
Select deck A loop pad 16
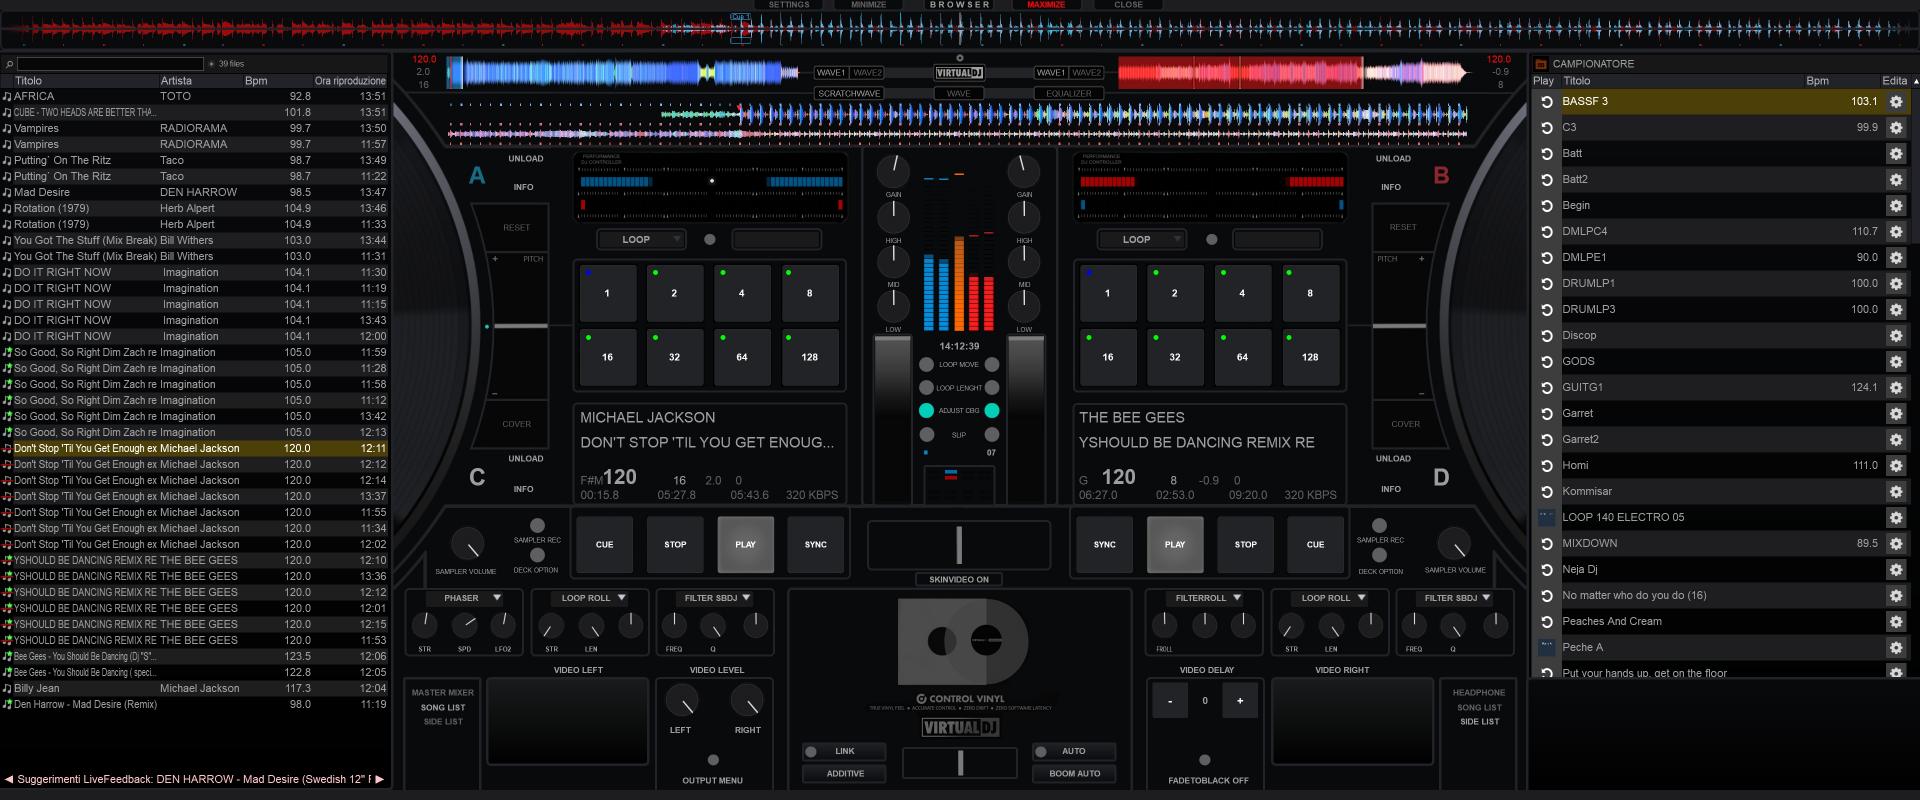(607, 357)
